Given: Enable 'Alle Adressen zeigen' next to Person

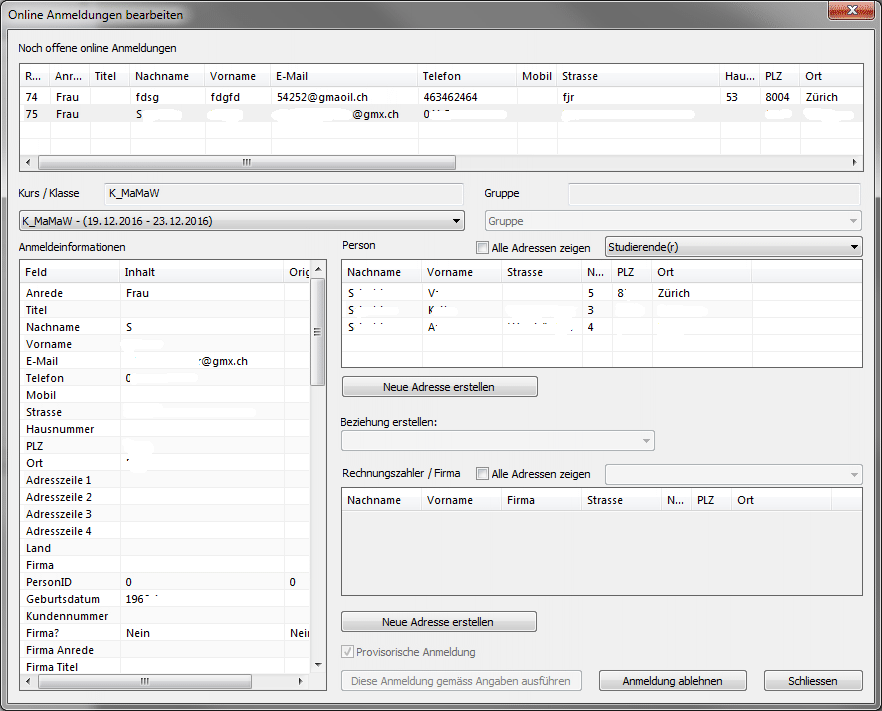Looking at the screenshot, I should pyautogui.click(x=483, y=248).
